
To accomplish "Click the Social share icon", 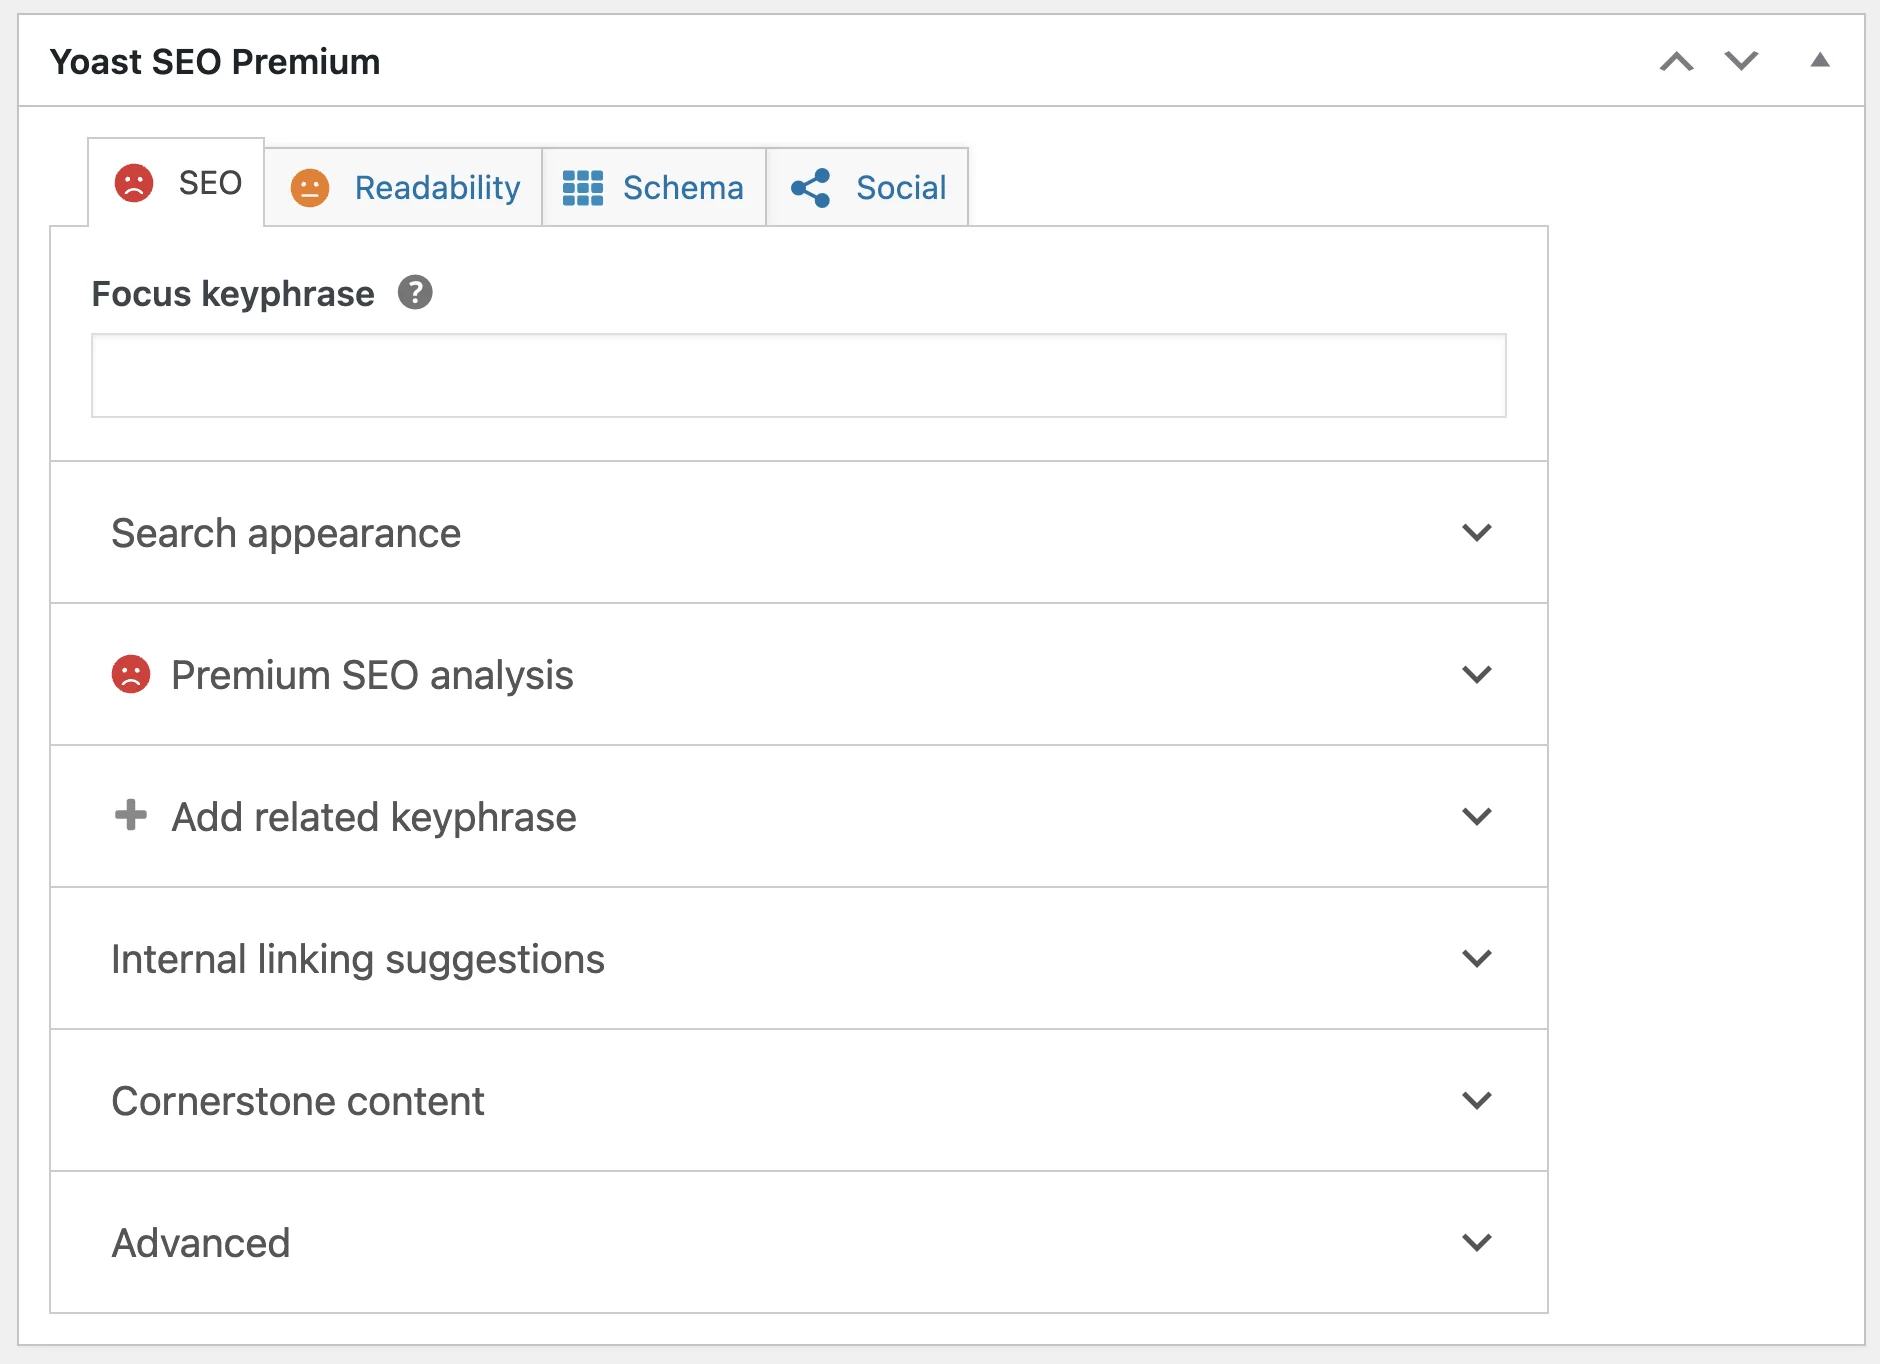I will (x=811, y=188).
